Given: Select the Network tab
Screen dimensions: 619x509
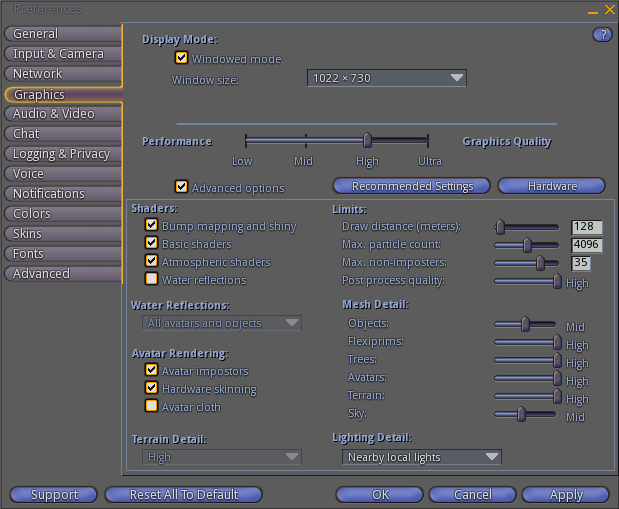Looking at the screenshot, I should click(x=63, y=73).
